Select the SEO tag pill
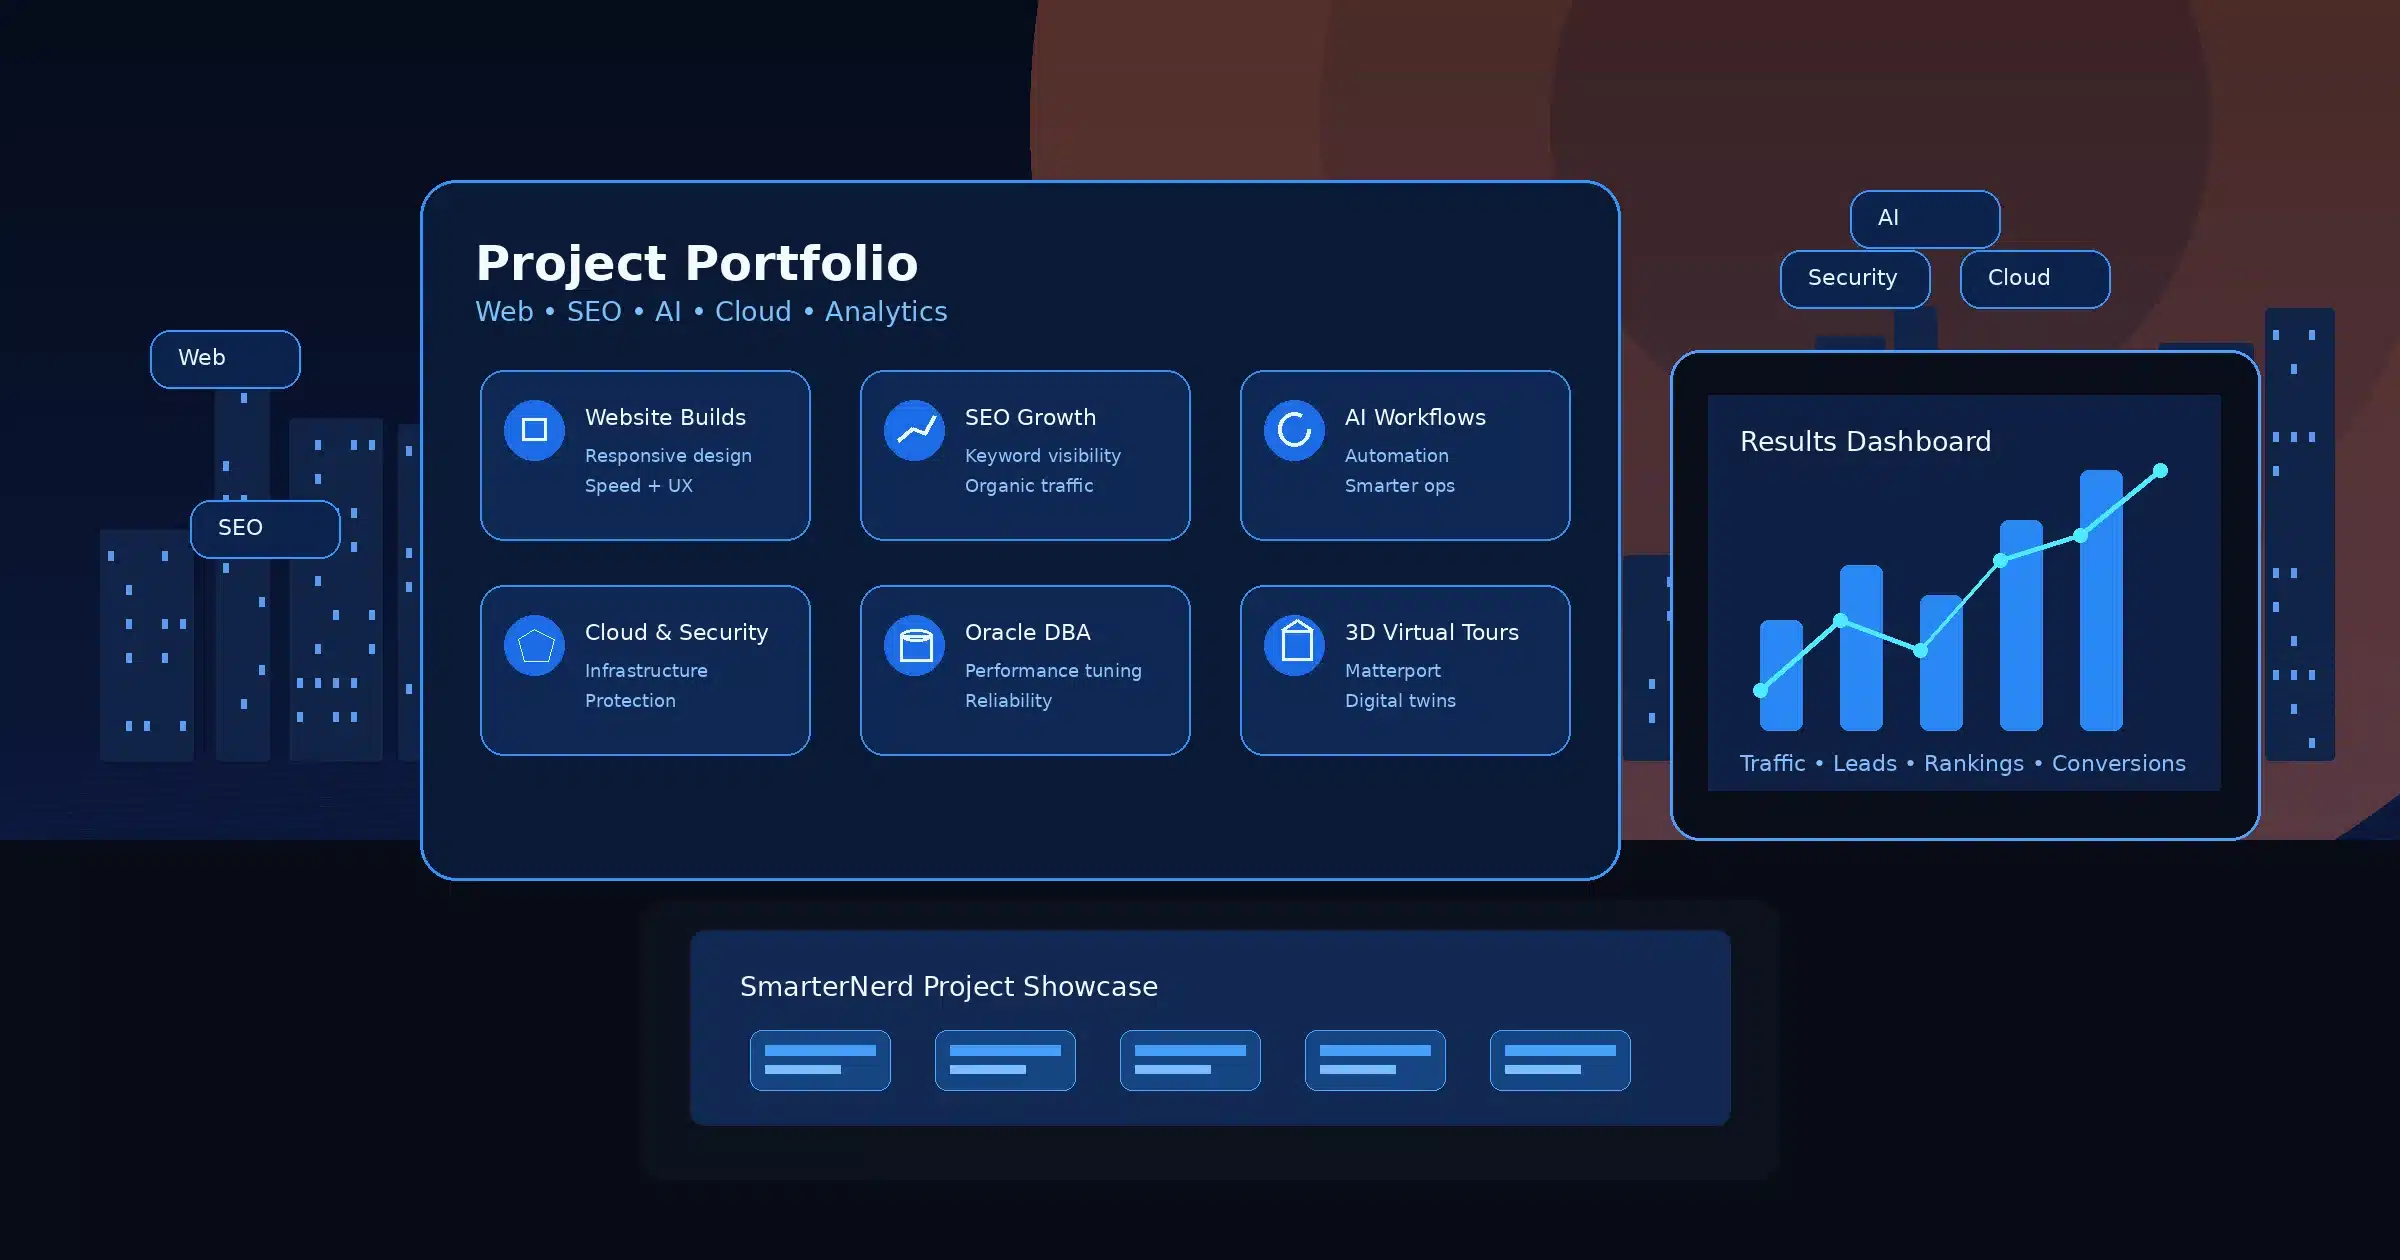The width and height of the screenshot is (2400, 1260). click(x=265, y=529)
